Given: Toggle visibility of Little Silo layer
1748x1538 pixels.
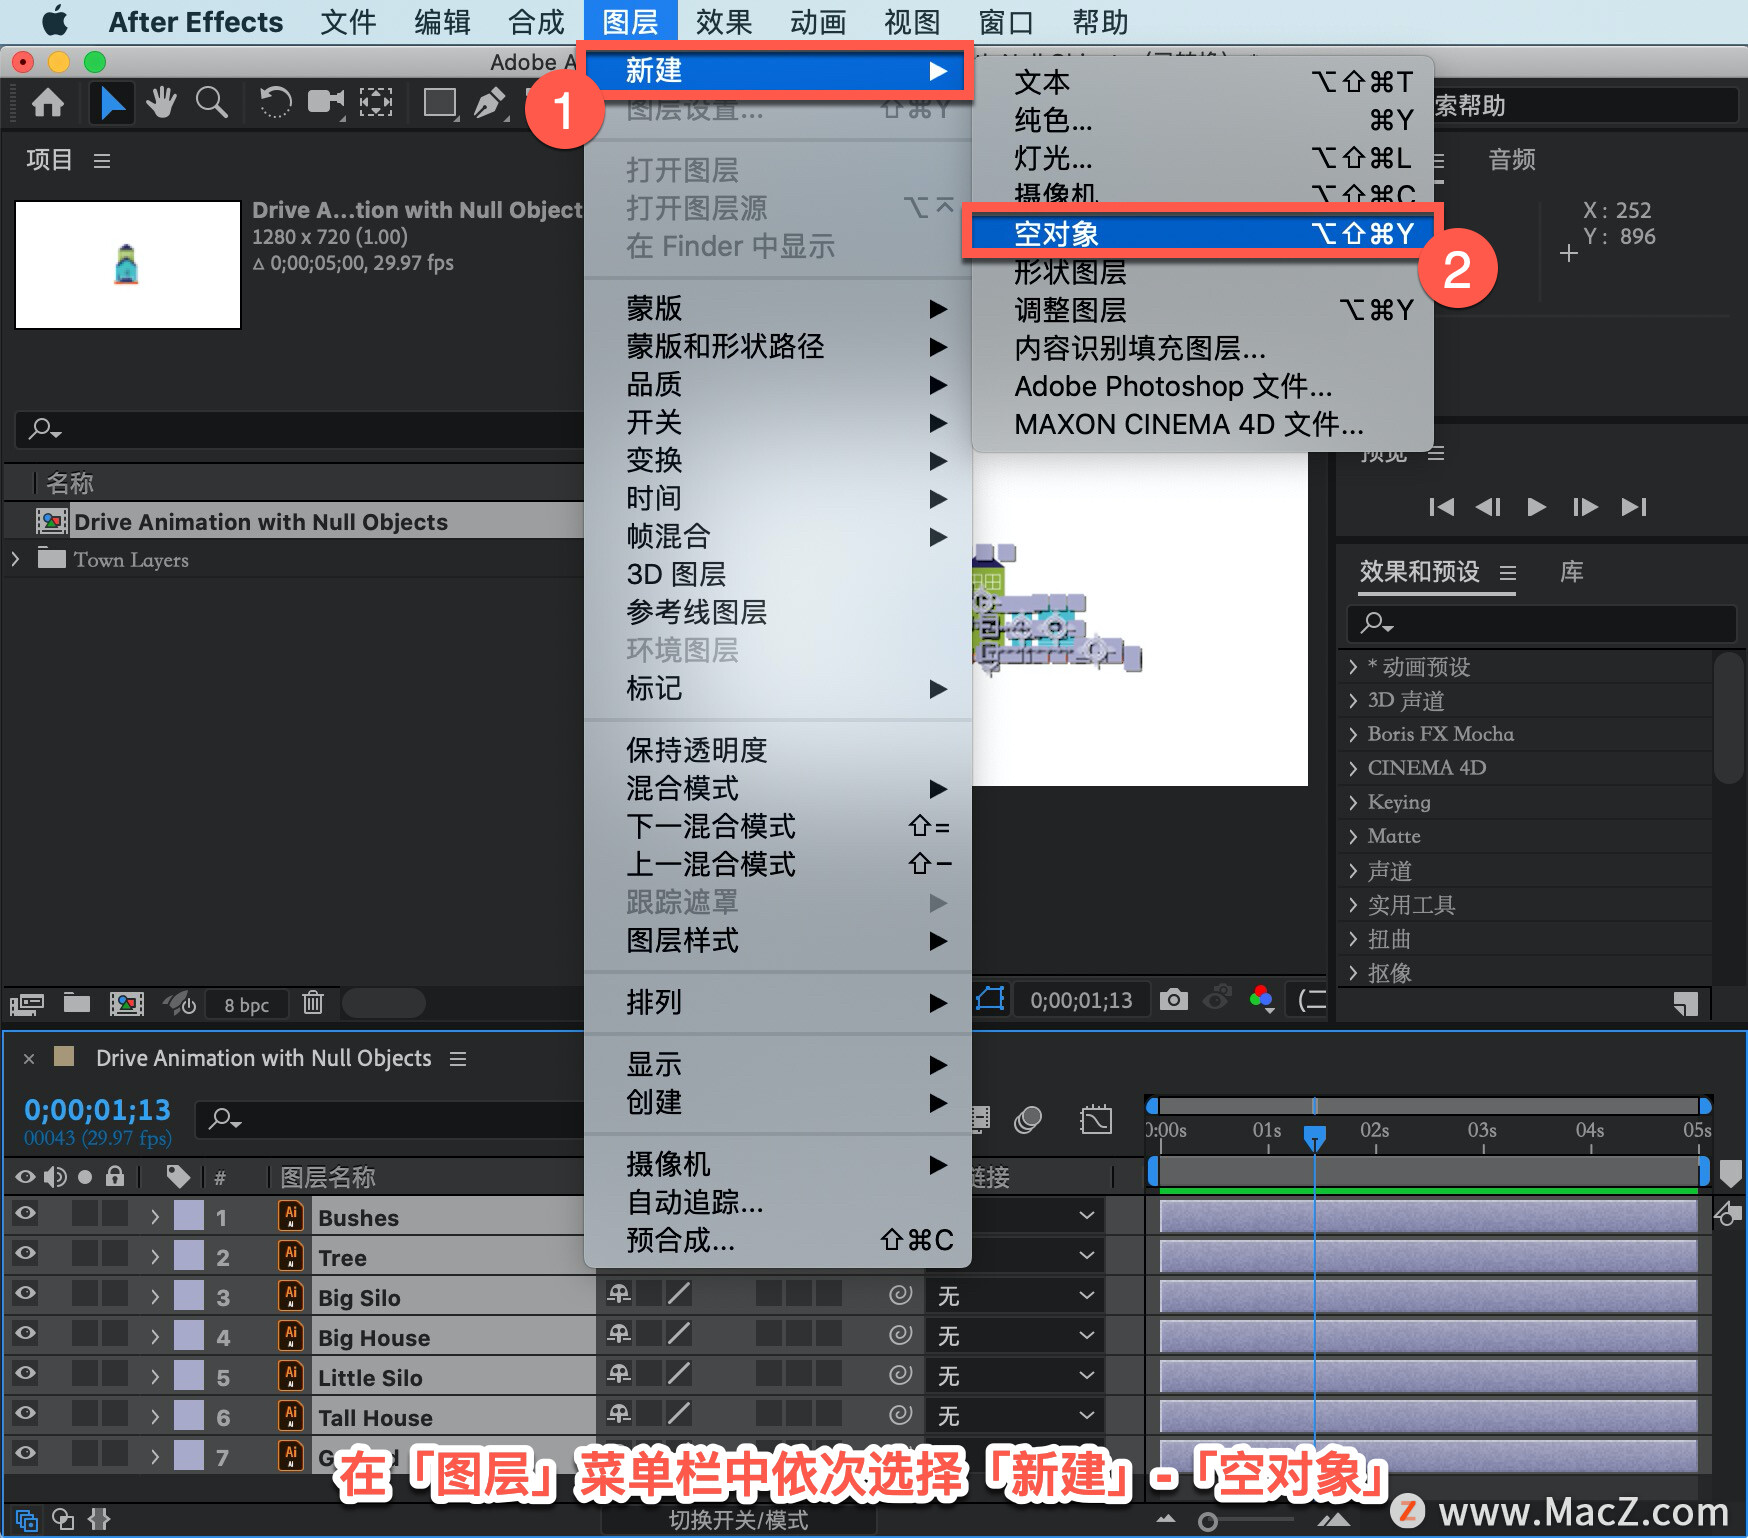Looking at the screenshot, I should tap(25, 1374).
